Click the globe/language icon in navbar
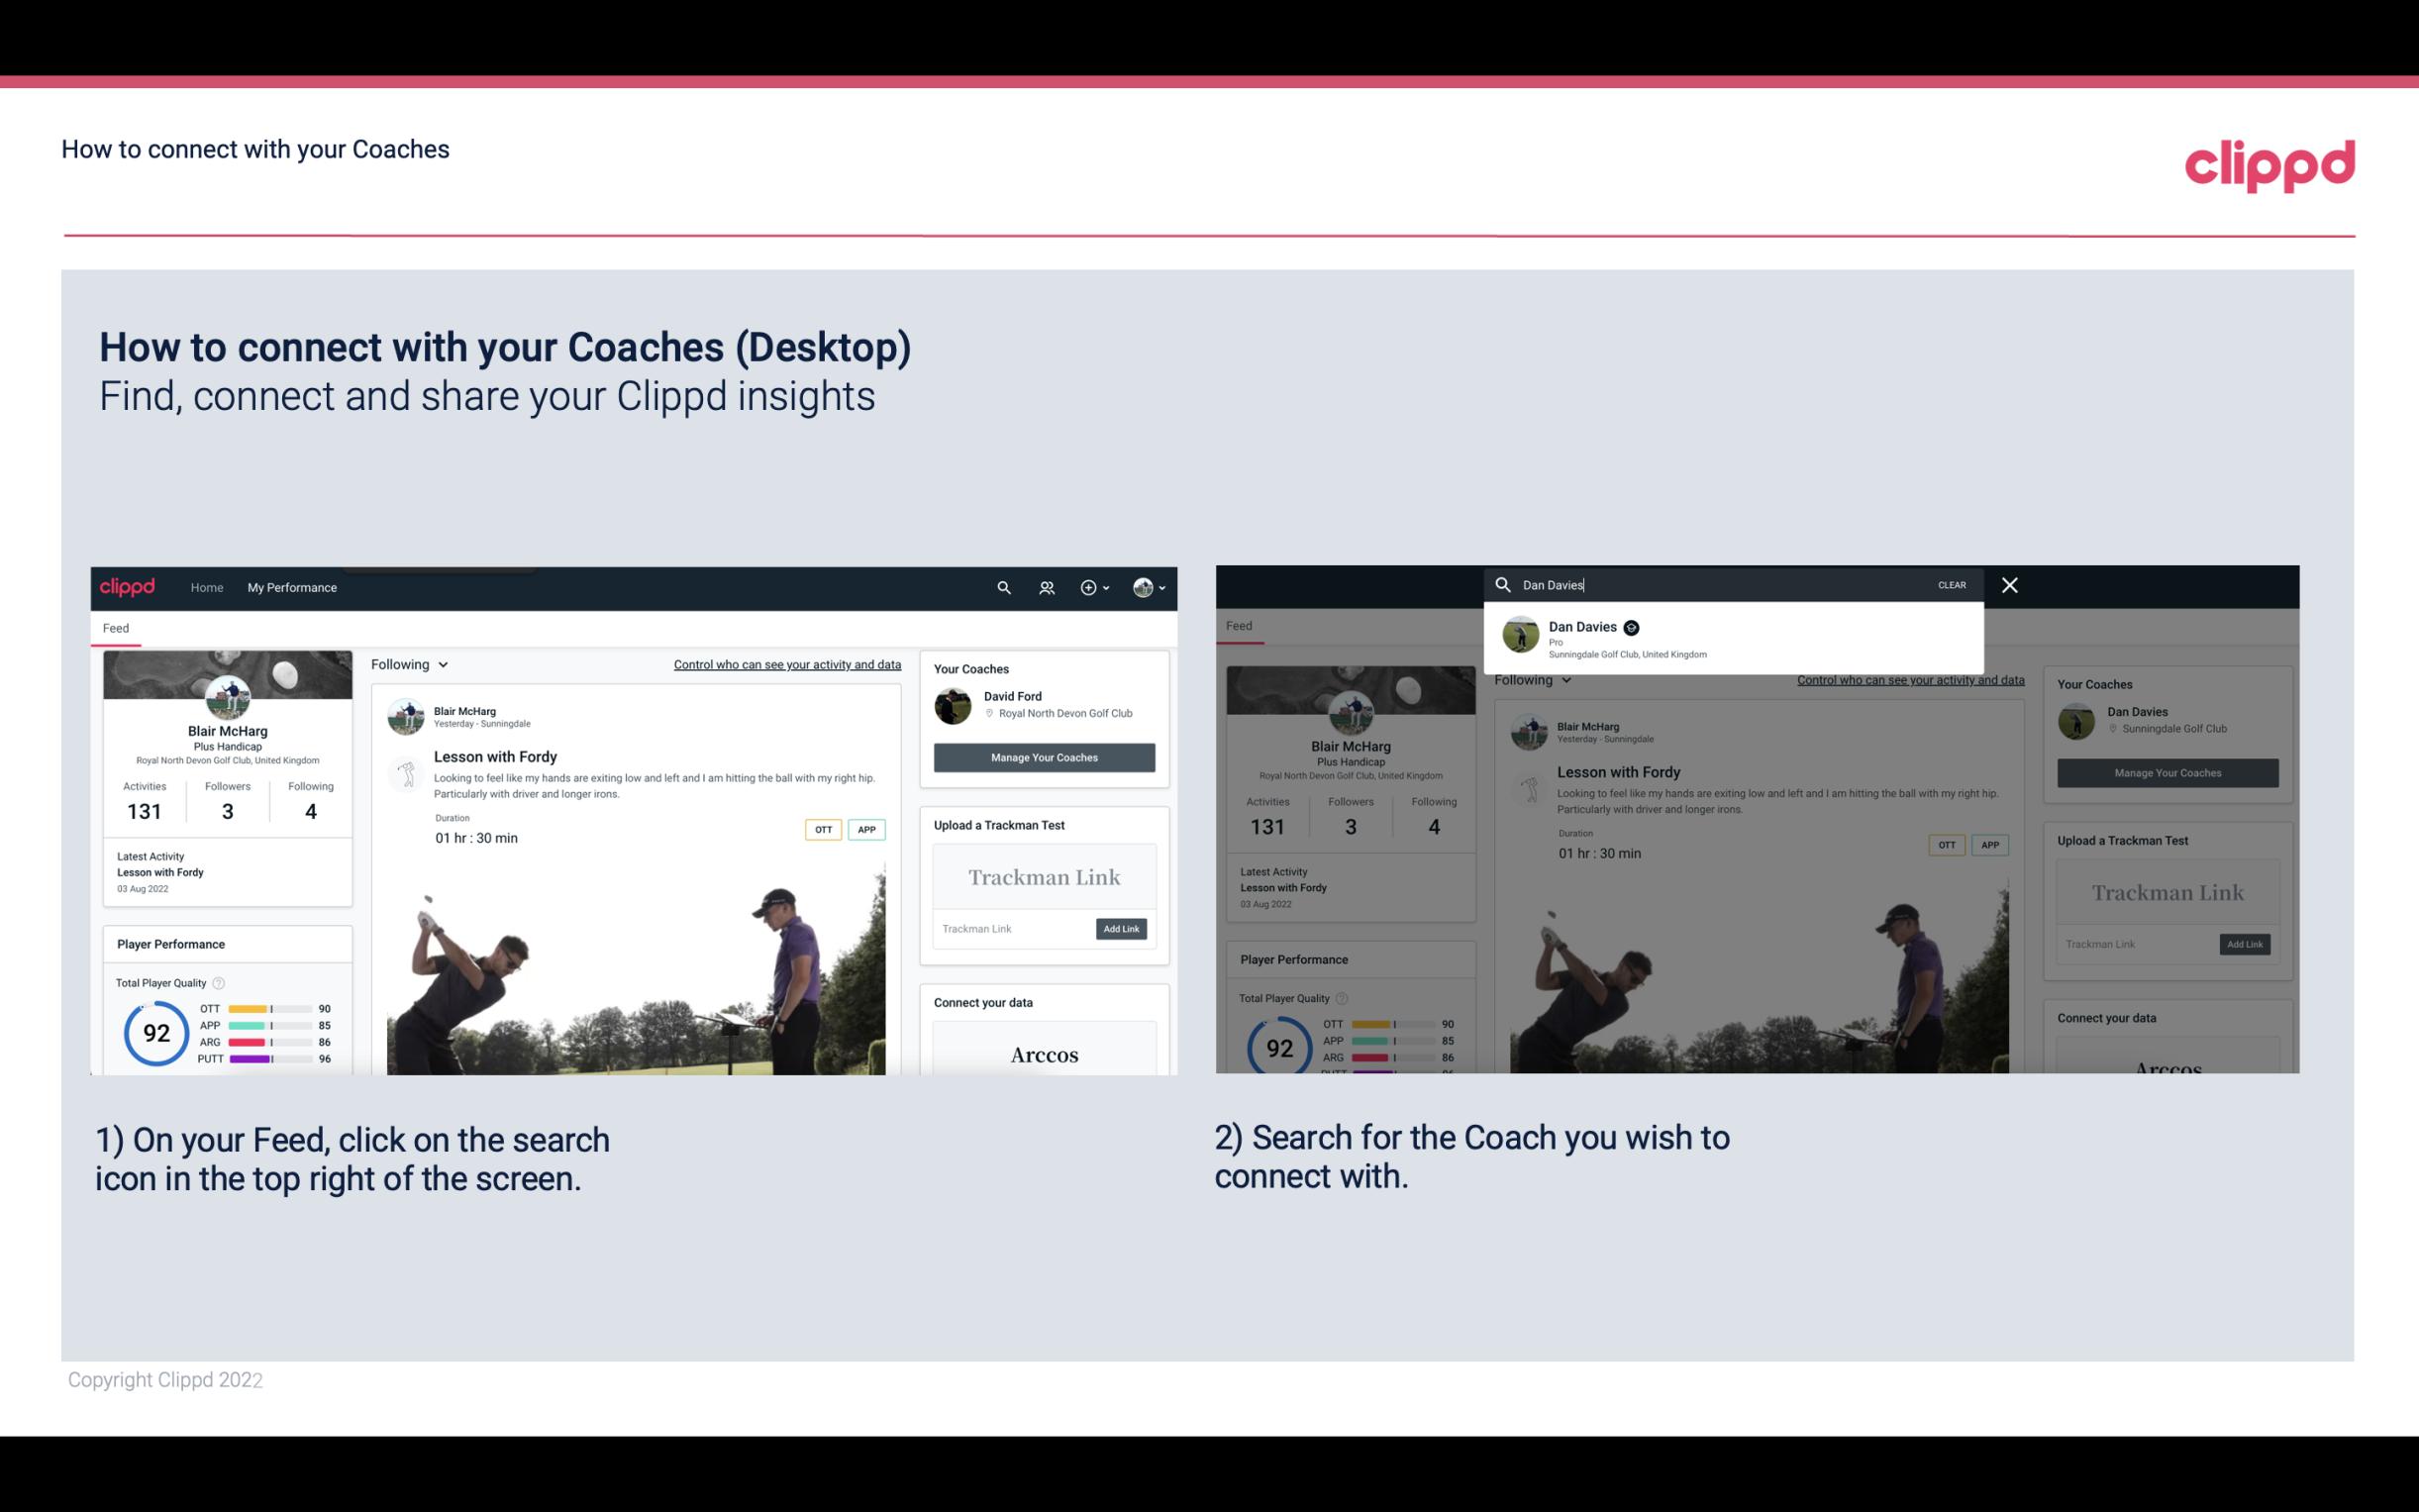The width and height of the screenshot is (2419, 1512). point(1143,587)
